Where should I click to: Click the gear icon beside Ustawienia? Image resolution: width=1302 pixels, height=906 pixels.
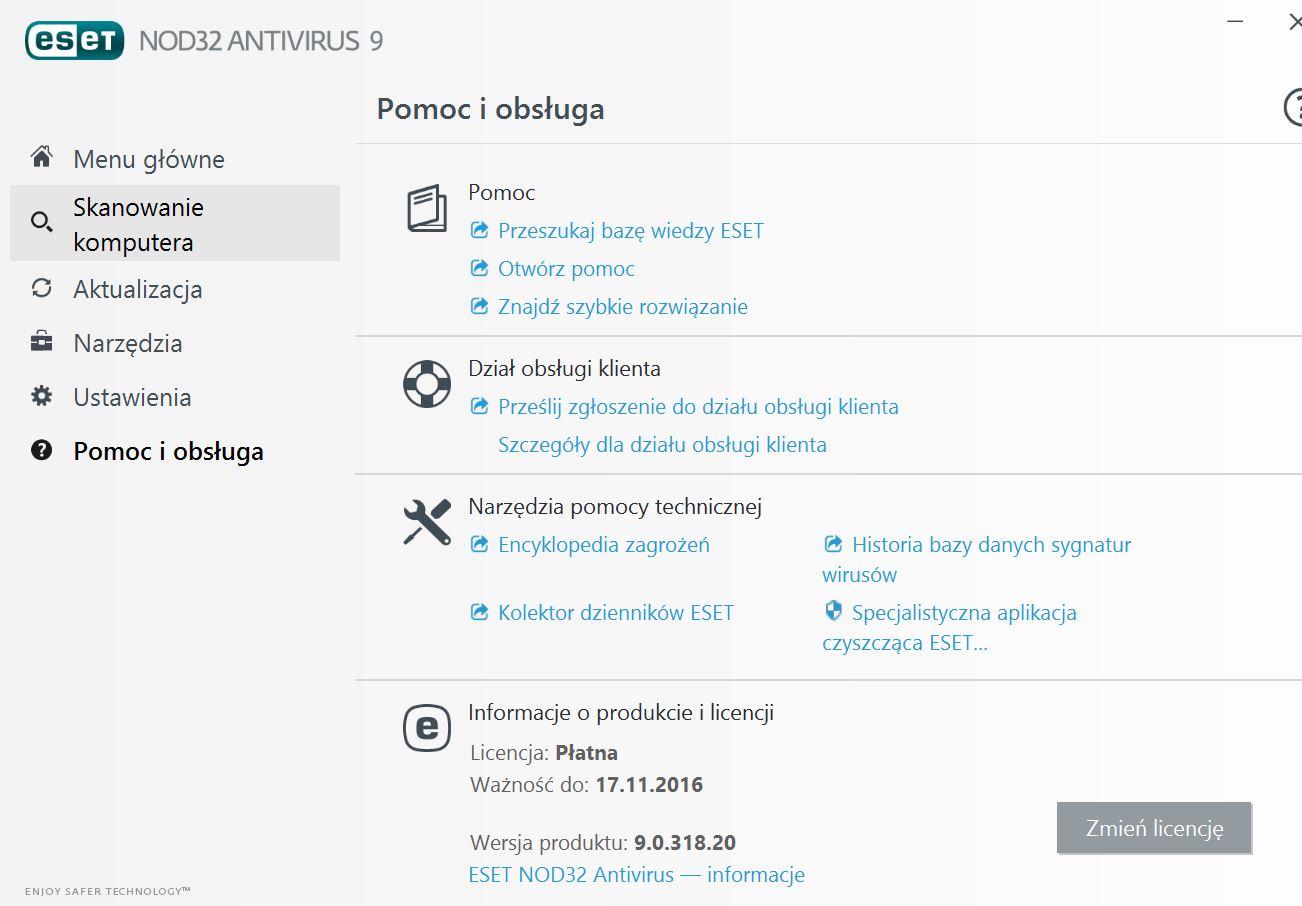pyautogui.click(x=41, y=396)
